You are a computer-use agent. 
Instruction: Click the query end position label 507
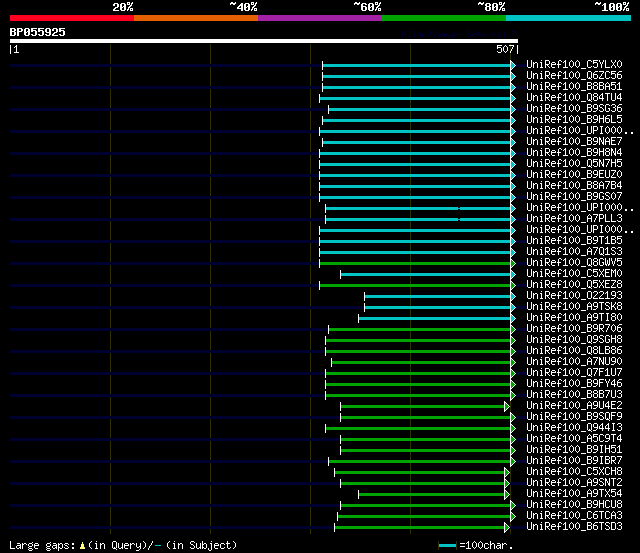pyautogui.click(x=505, y=49)
